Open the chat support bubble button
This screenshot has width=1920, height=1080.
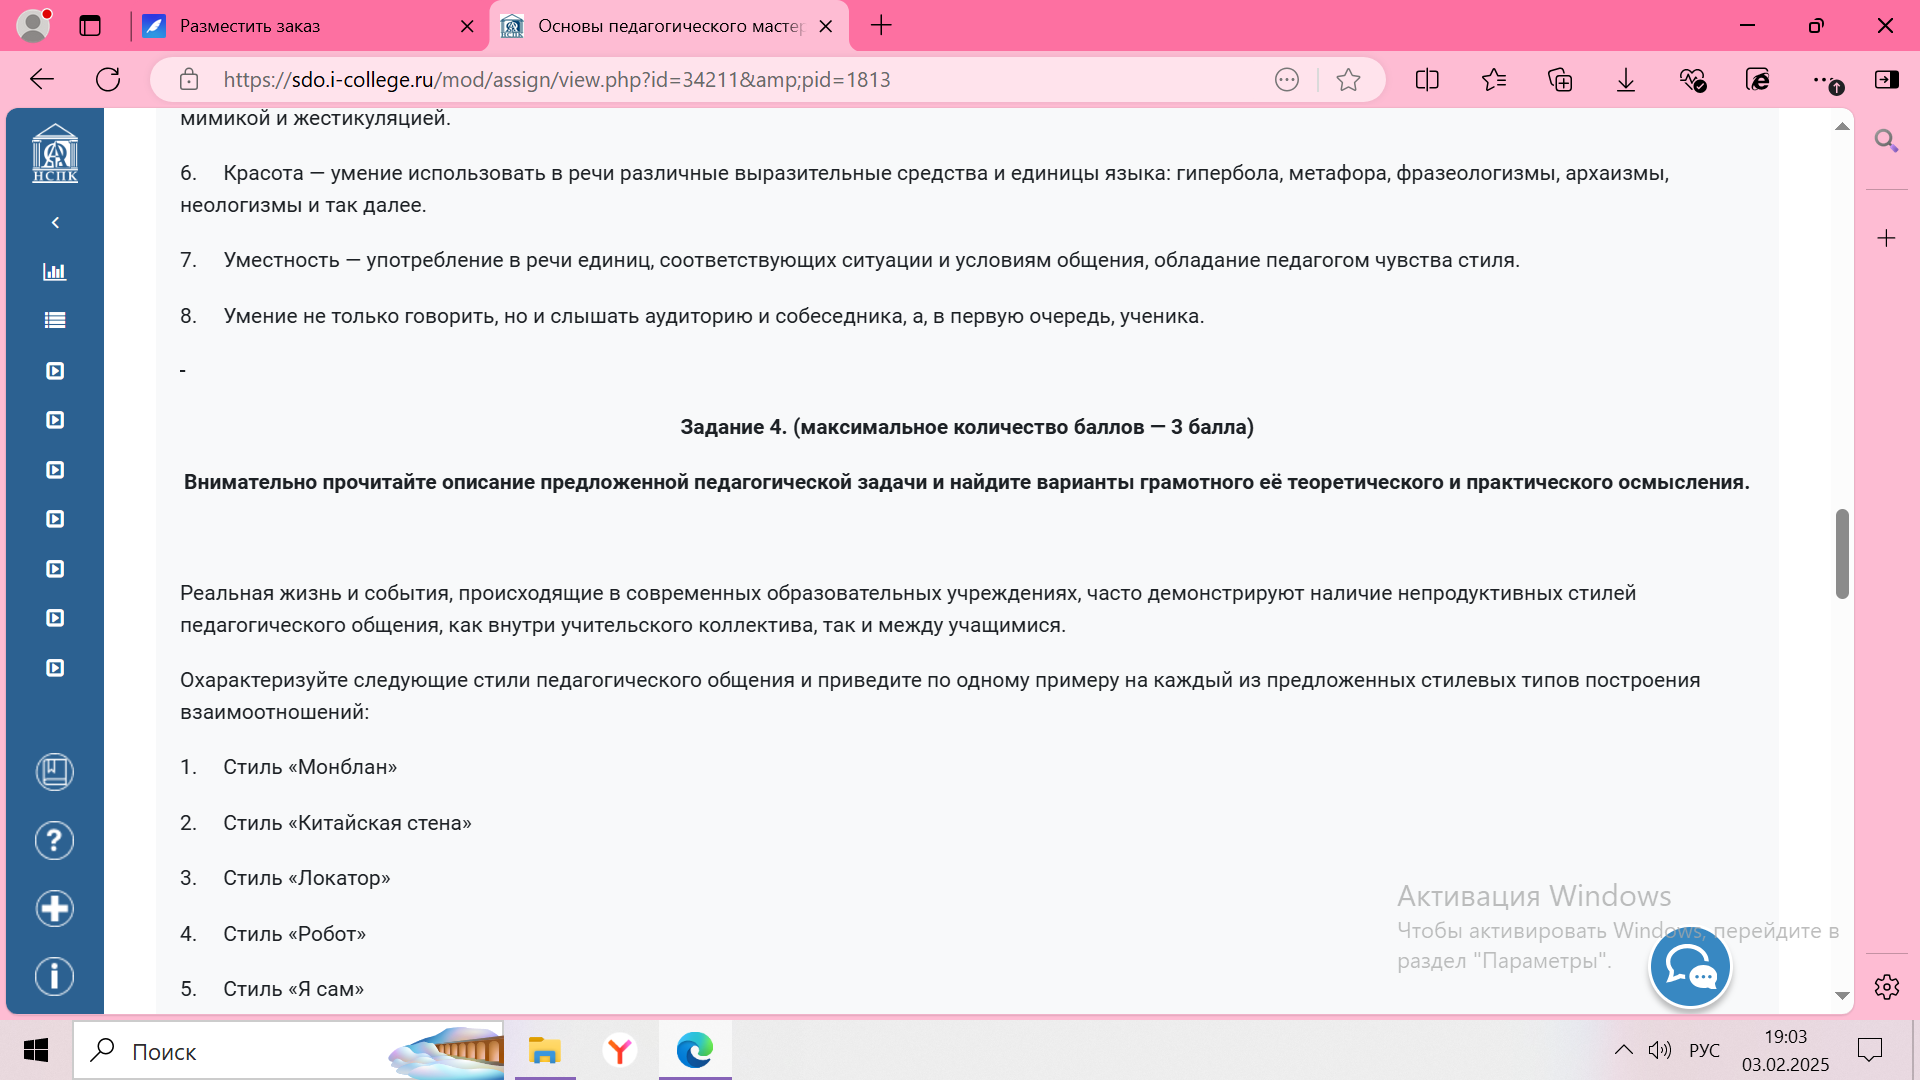click(x=1690, y=968)
